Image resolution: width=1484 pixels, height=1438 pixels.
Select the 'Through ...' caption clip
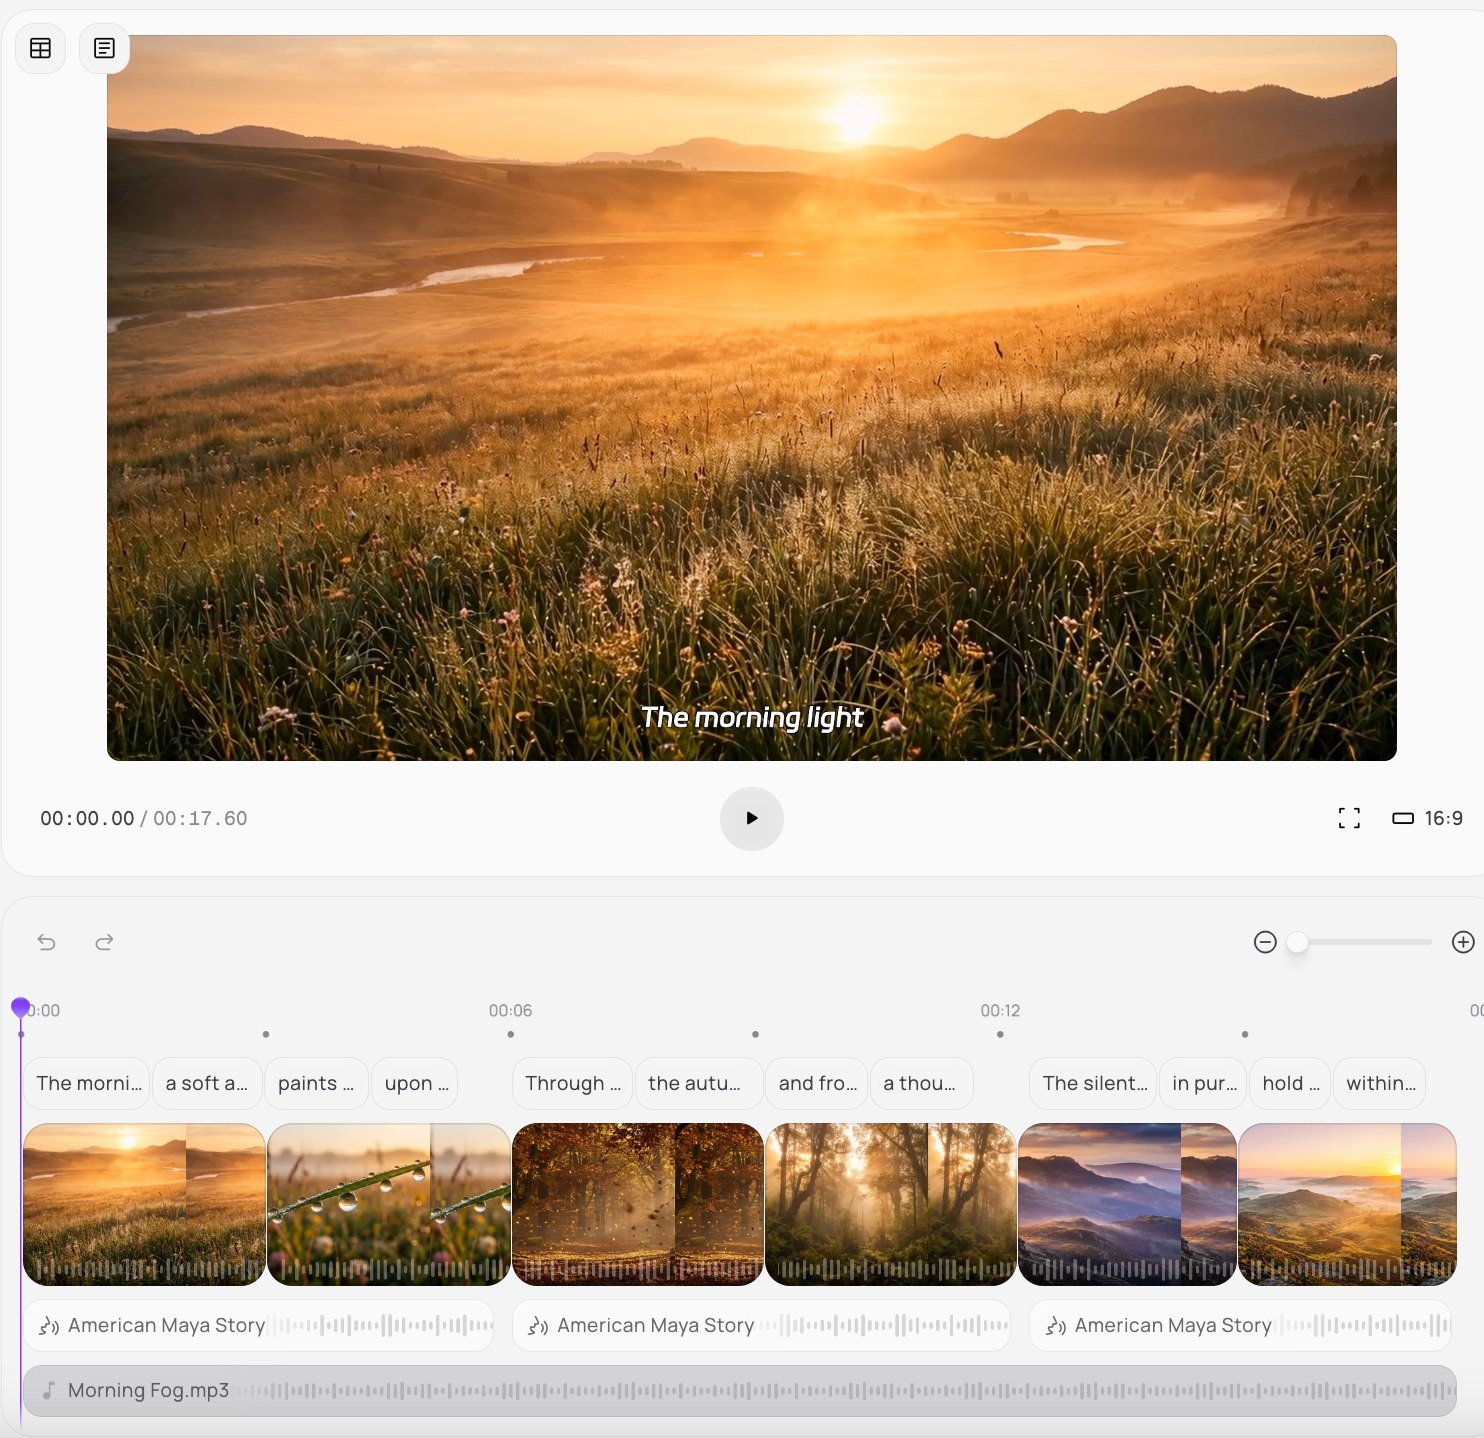pyautogui.click(x=572, y=1083)
